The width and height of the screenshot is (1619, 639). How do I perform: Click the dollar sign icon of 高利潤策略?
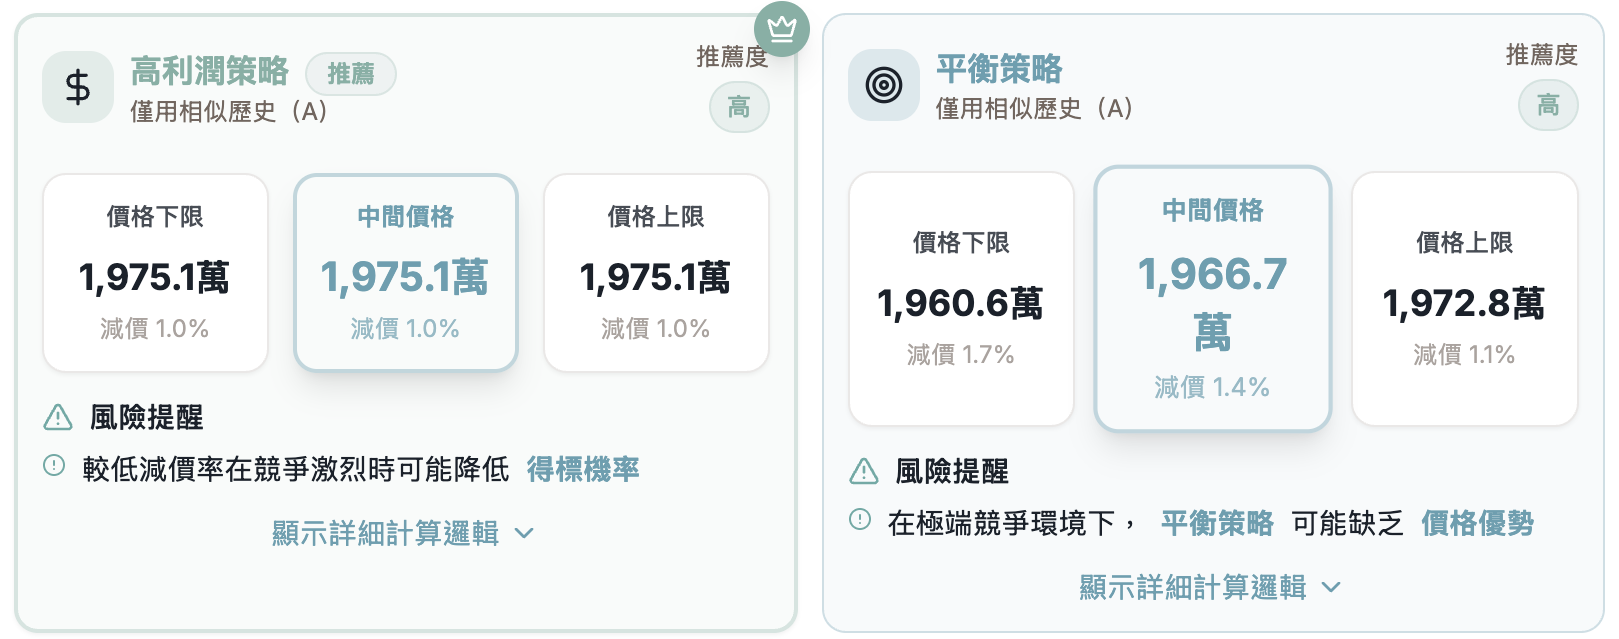click(x=78, y=88)
